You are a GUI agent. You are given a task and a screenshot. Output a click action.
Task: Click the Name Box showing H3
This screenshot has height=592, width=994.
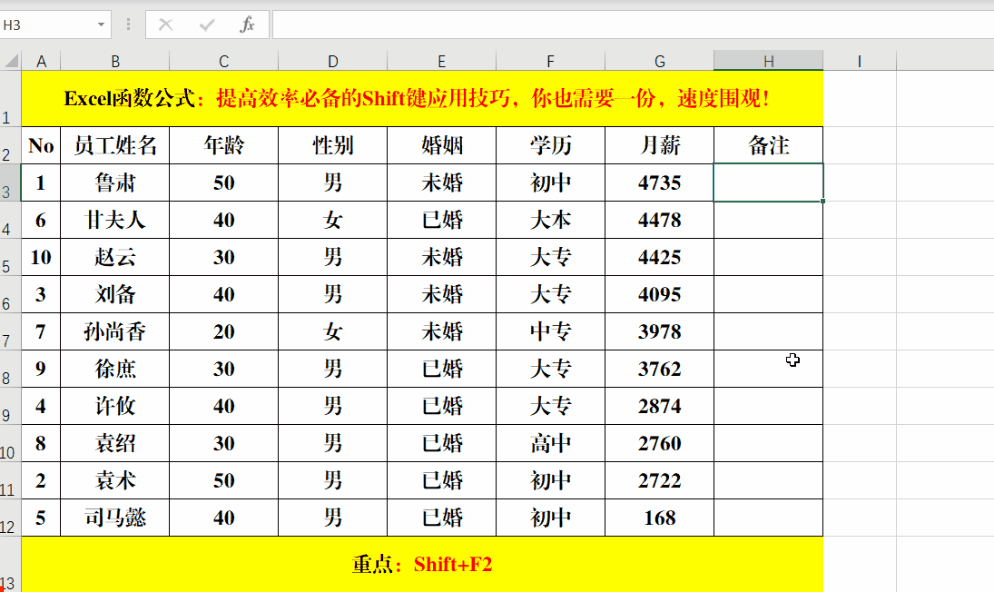coord(48,25)
